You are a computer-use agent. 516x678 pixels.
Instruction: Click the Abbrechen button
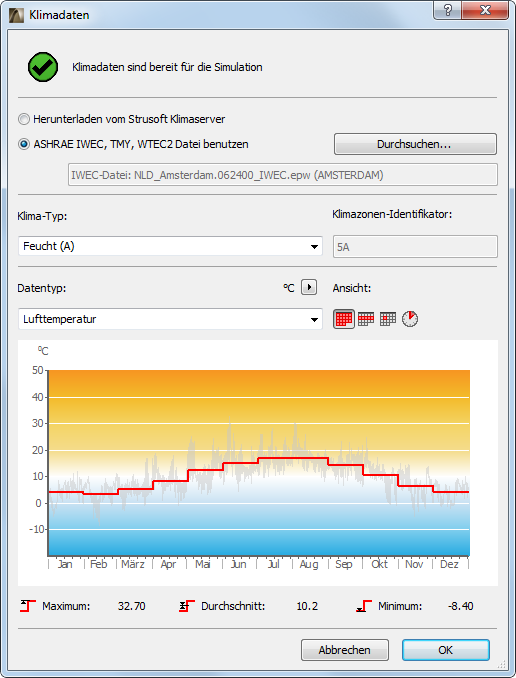(345, 650)
